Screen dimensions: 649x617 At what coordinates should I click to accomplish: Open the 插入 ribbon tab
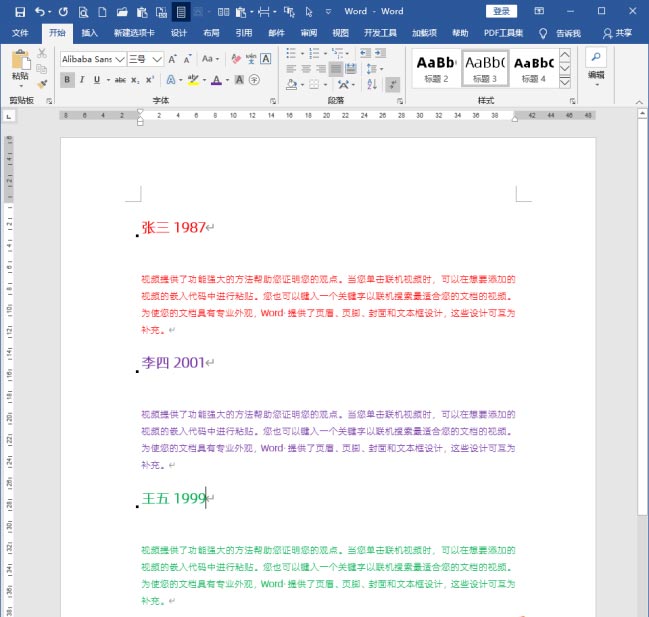pos(90,32)
